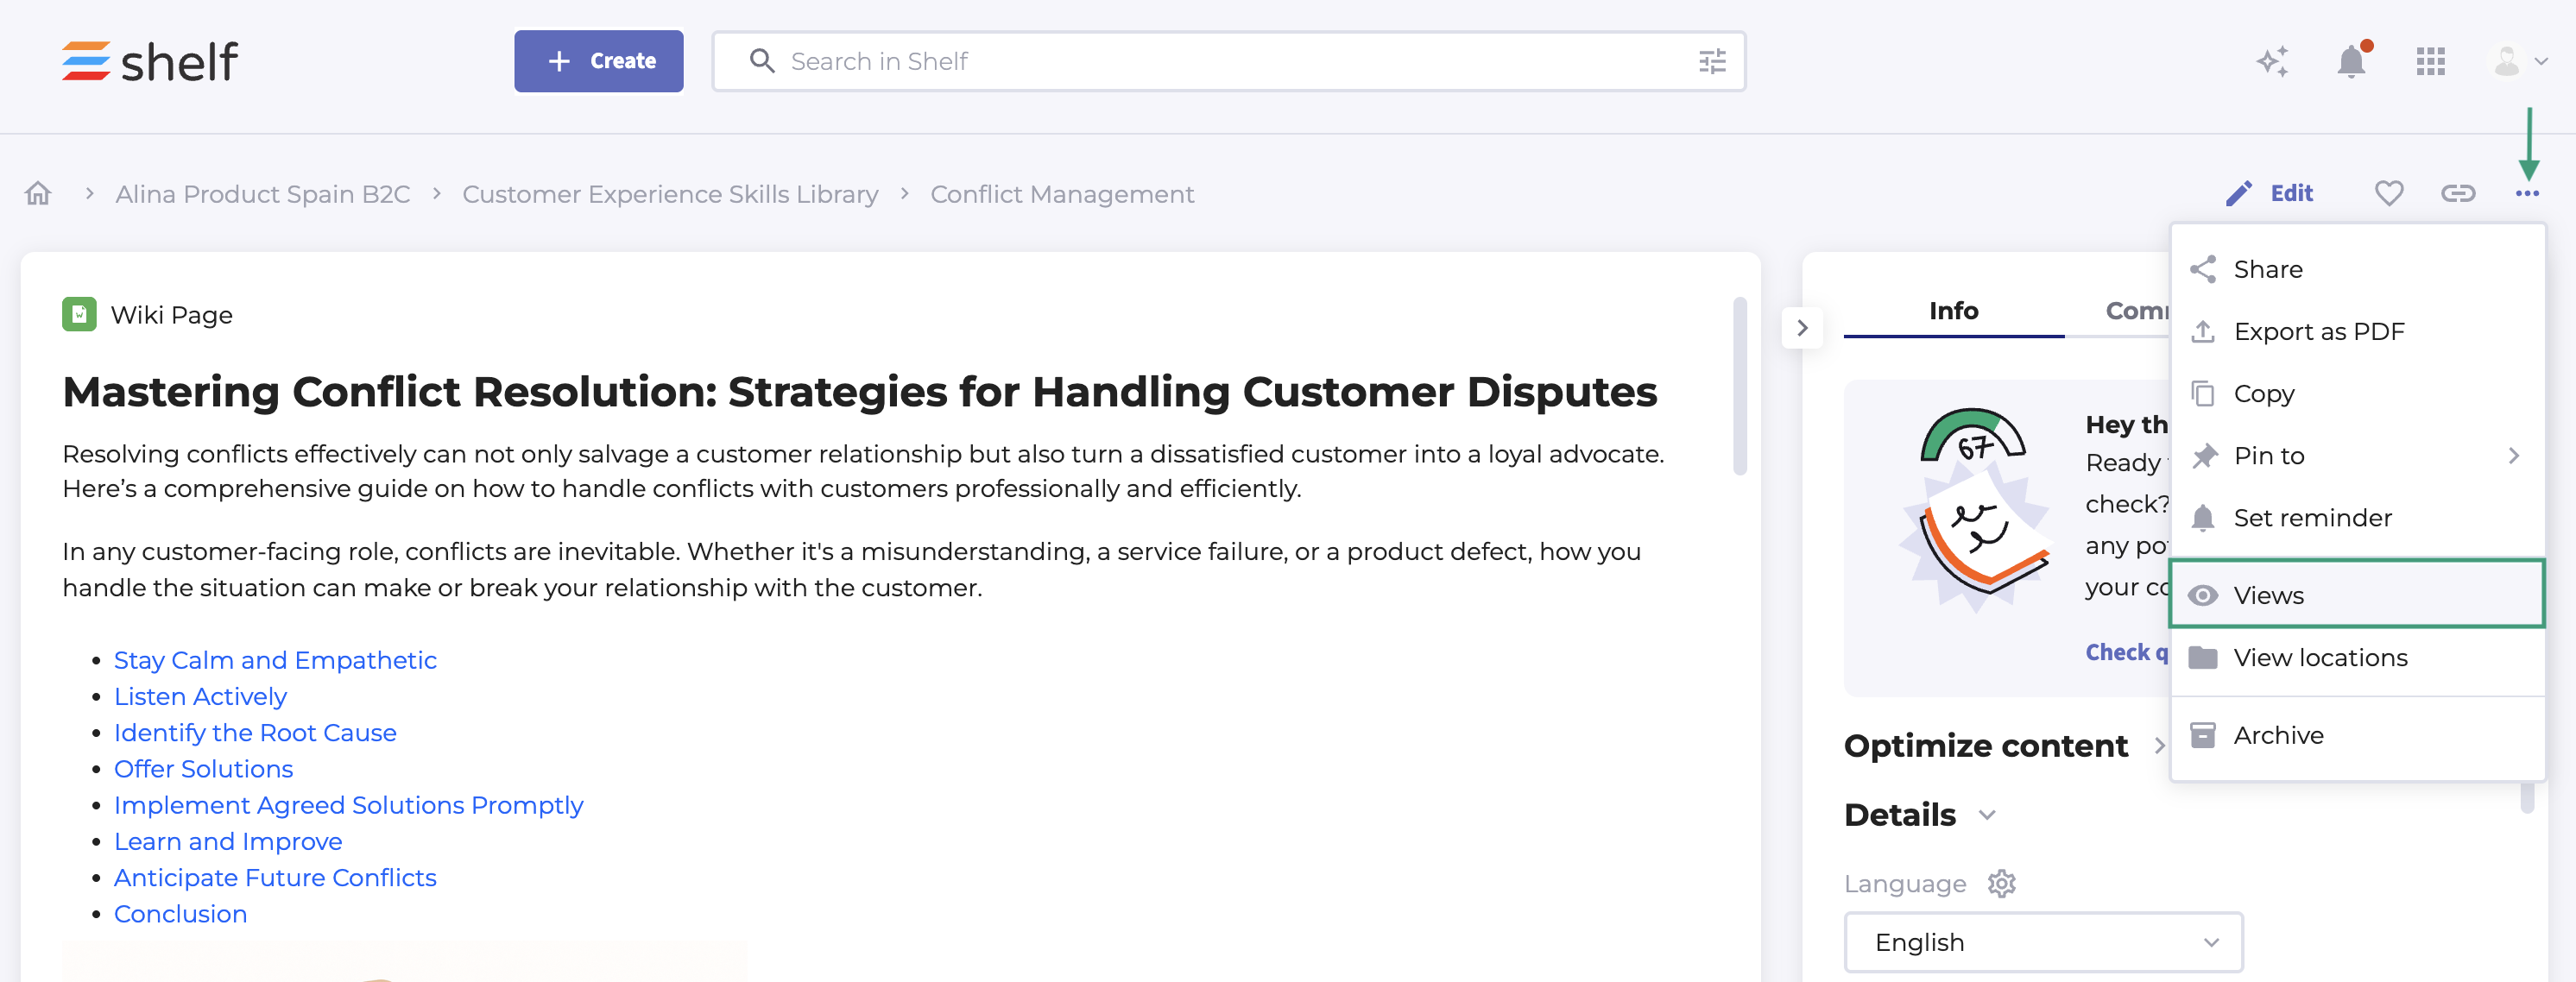
Task: Favorite this page with heart icon
Action: point(2388,193)
